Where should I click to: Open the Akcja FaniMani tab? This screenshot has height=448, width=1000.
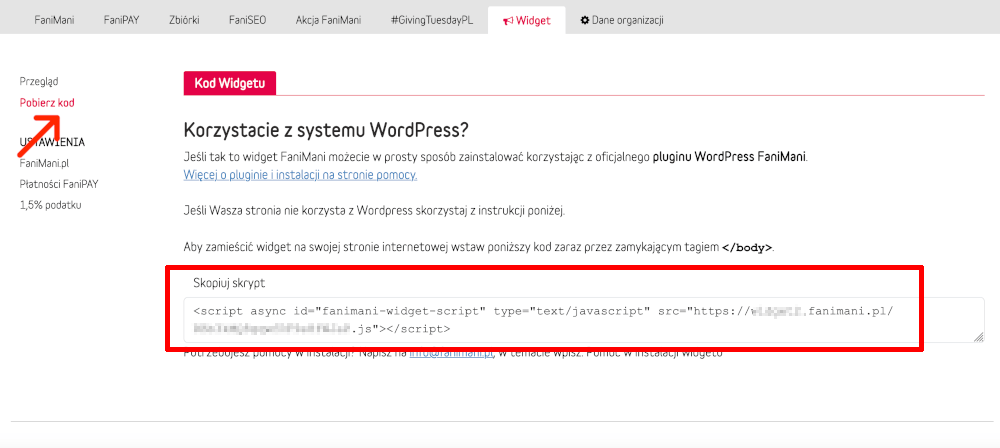pyautogui.click(x=328, y=20)
